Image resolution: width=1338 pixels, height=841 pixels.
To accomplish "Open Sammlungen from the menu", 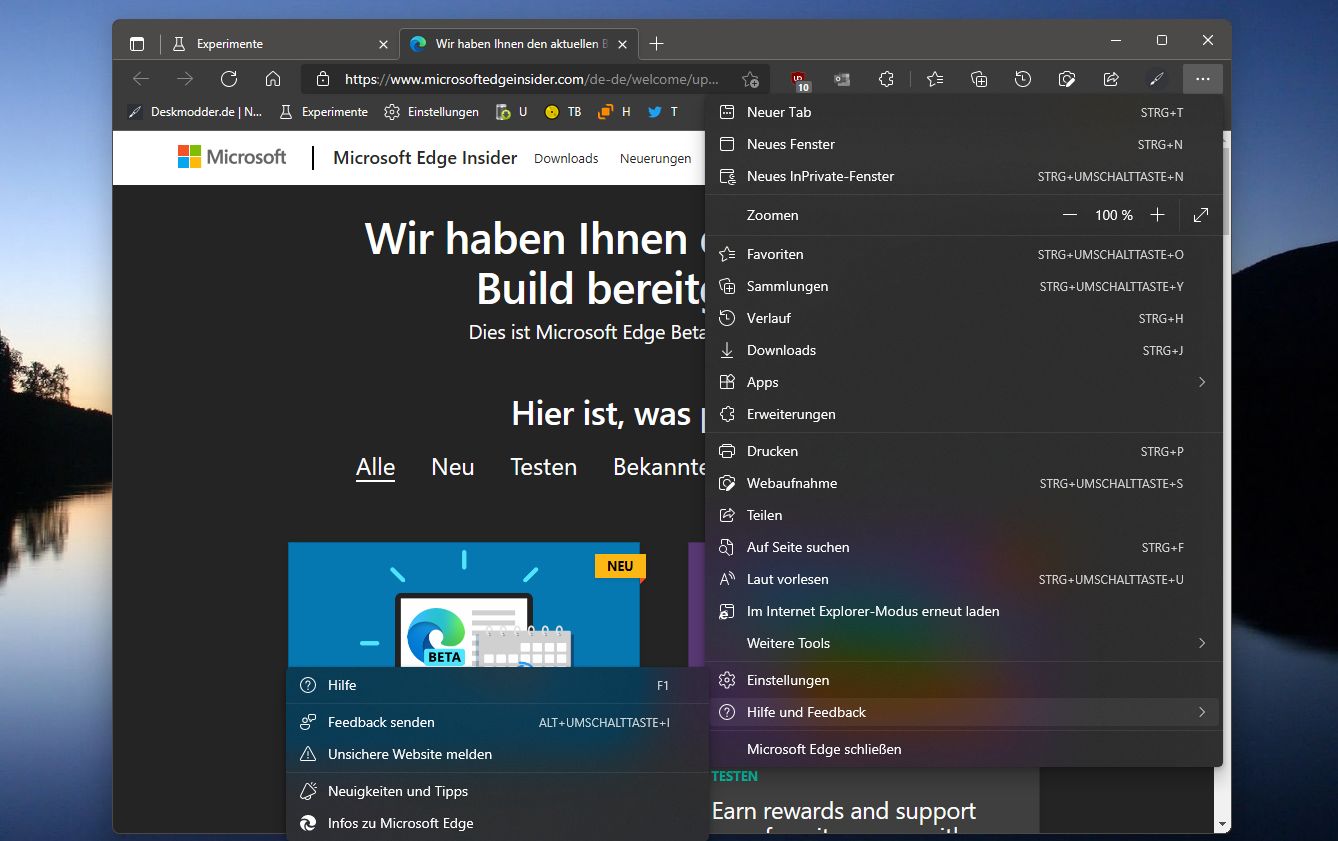I will [964, 287].
